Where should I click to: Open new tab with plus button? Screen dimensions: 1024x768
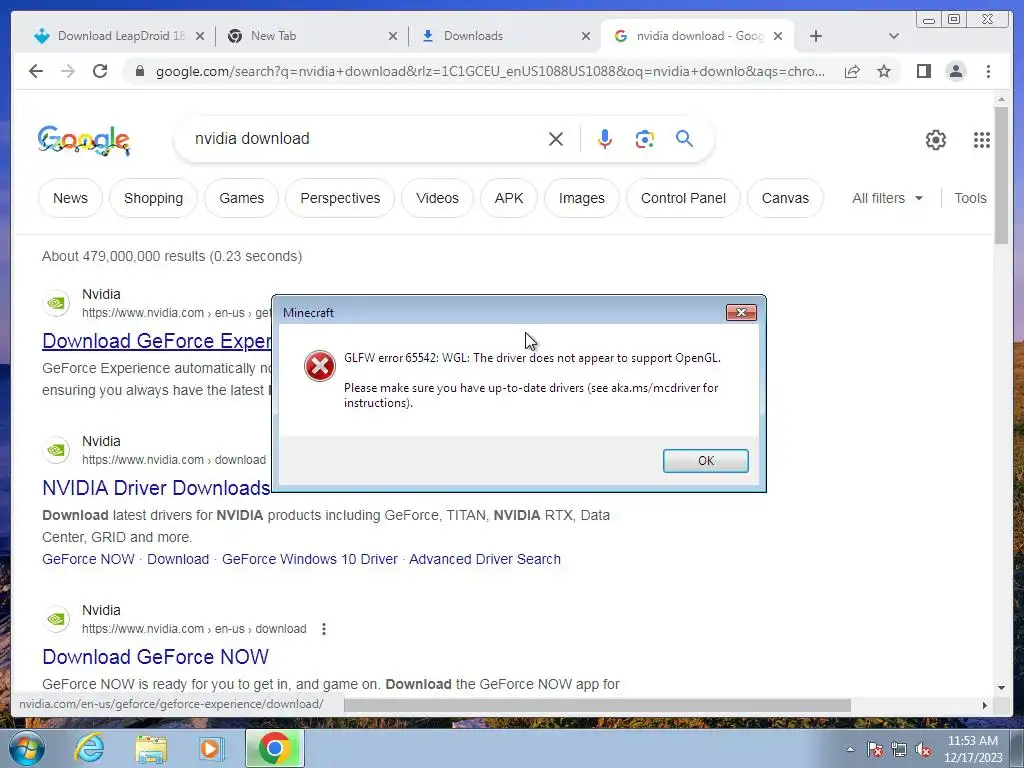click(x=816, y=36)
